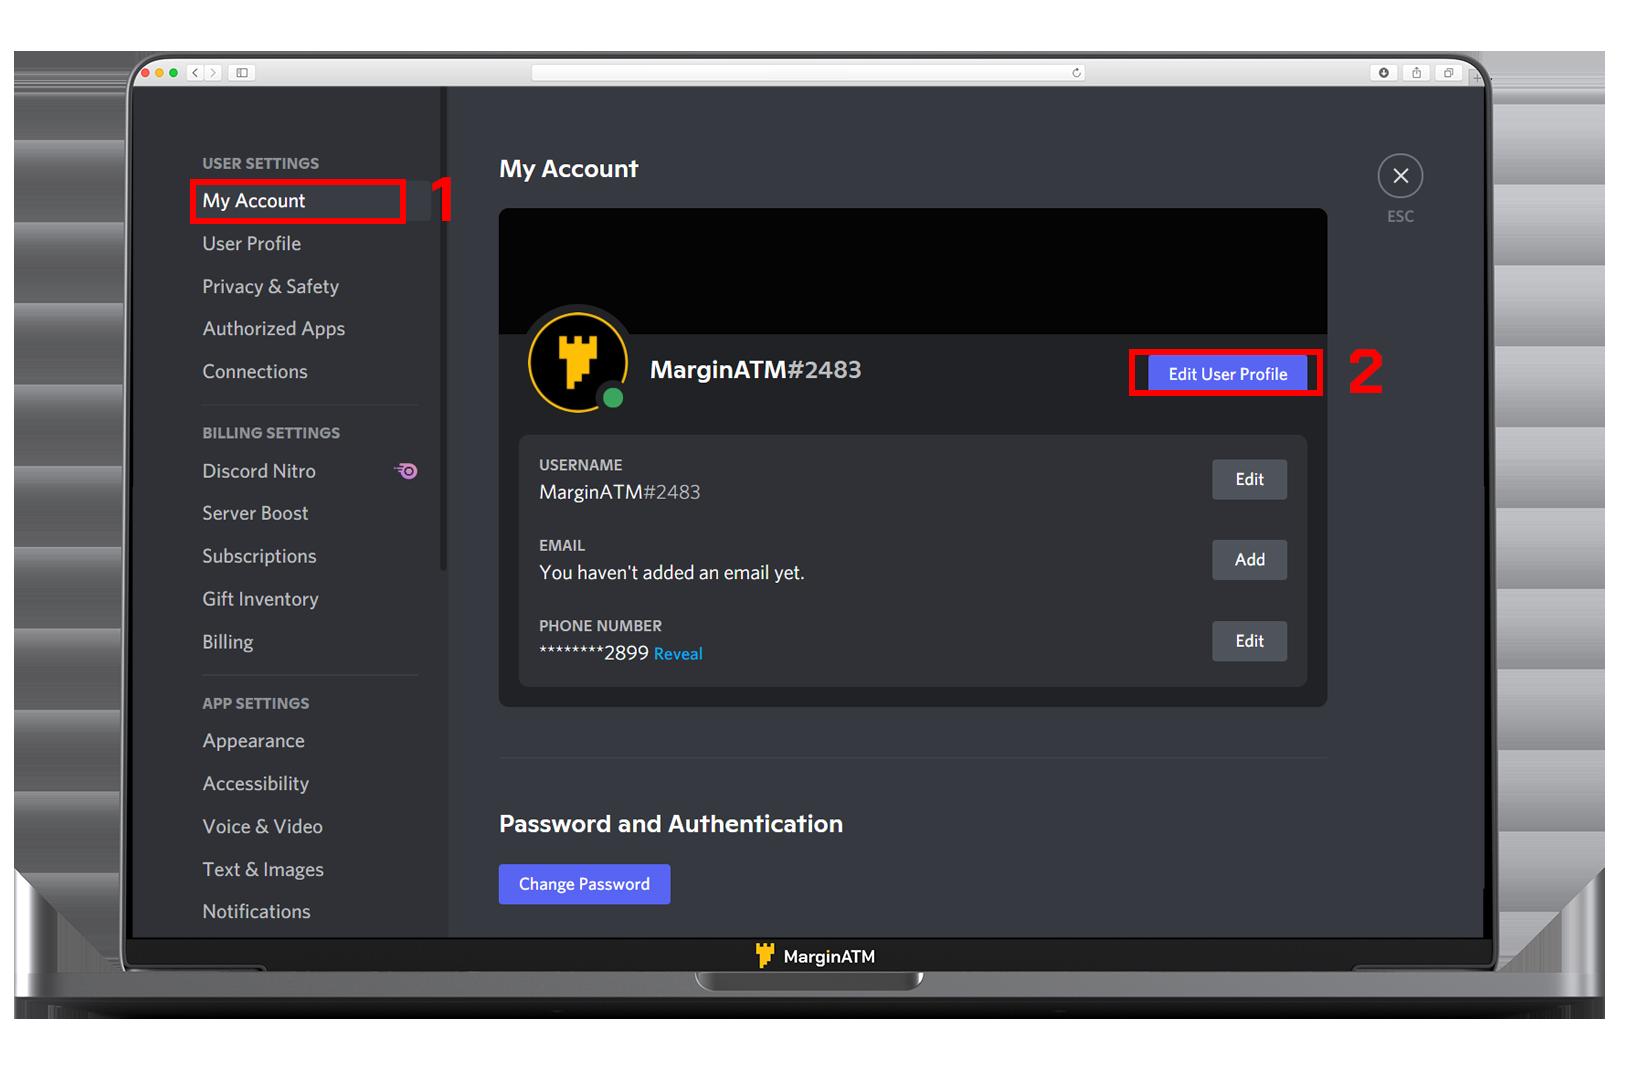
Task: Select Authorized Apps in sidebar
Action: pyautogui.click(x=273, y=329)
